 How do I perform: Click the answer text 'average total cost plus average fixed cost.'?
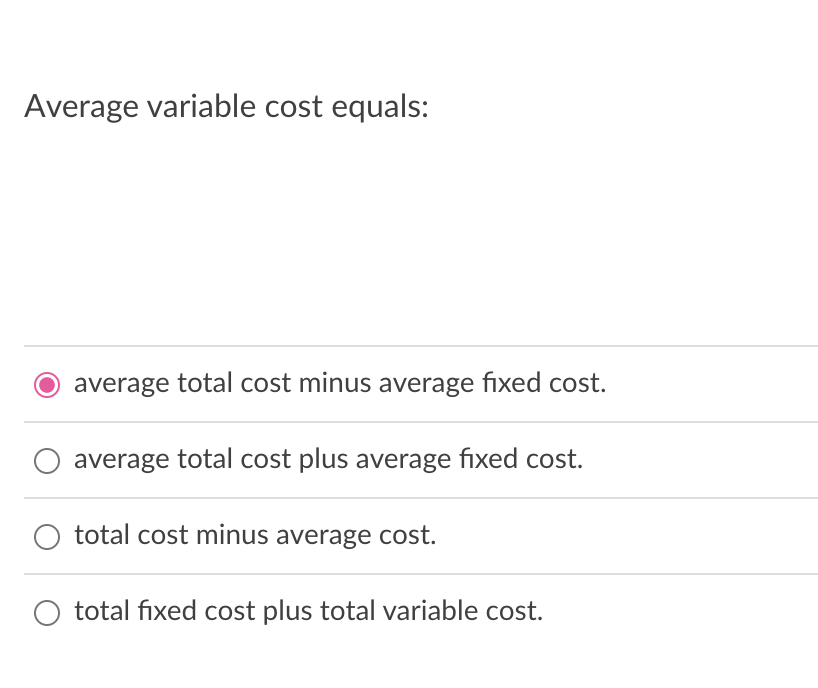(x=329, y=460)
